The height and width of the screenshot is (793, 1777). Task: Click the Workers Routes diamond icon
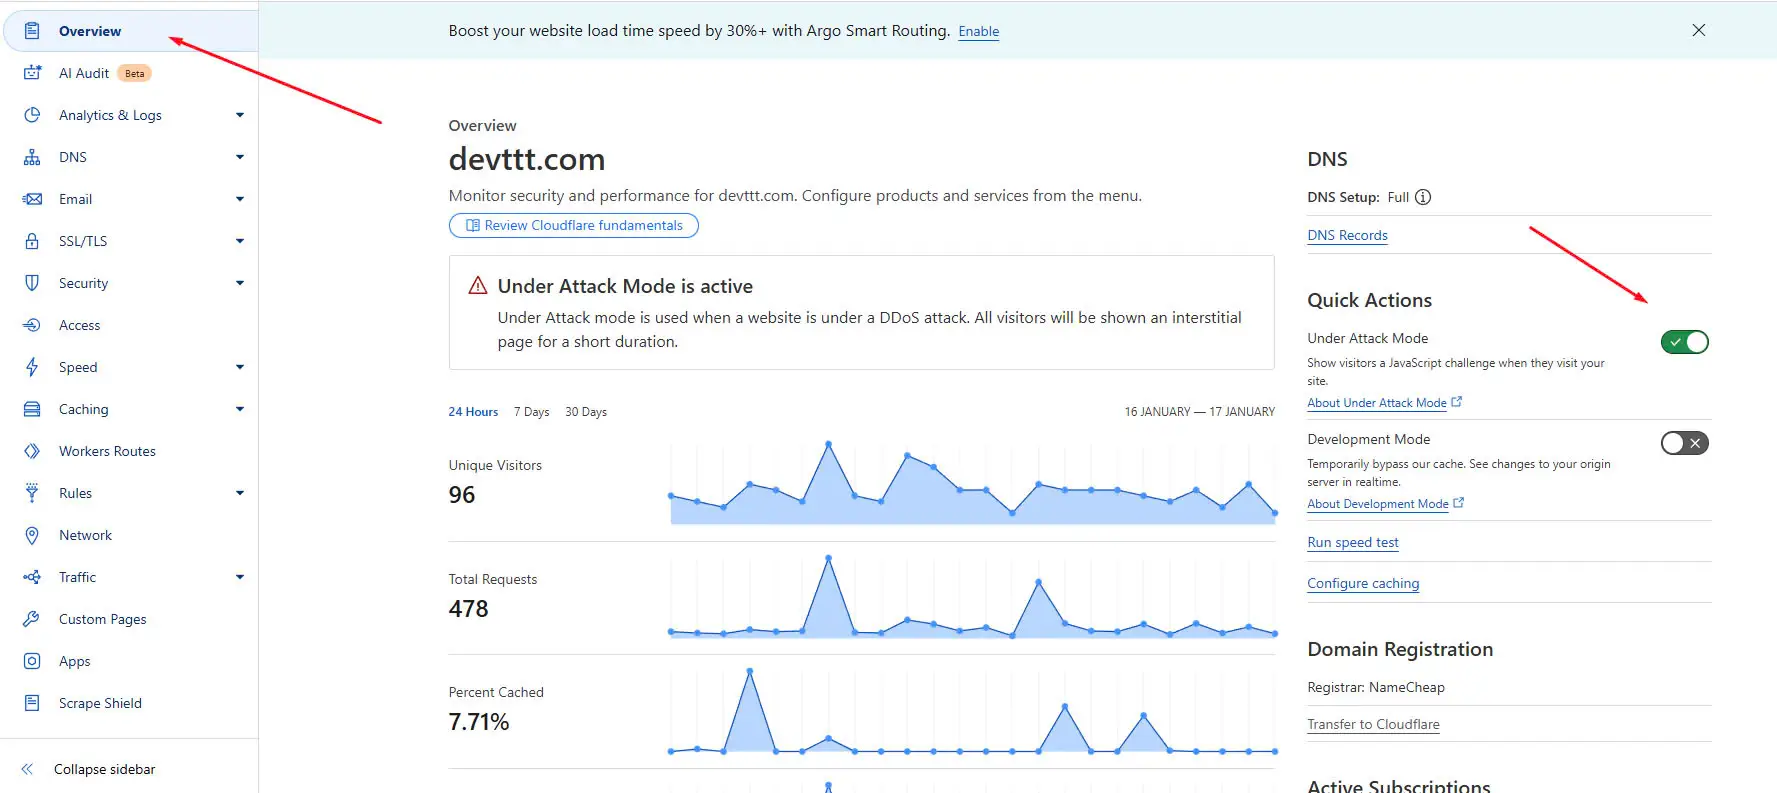pyautogui.click(x=32, y=451)
